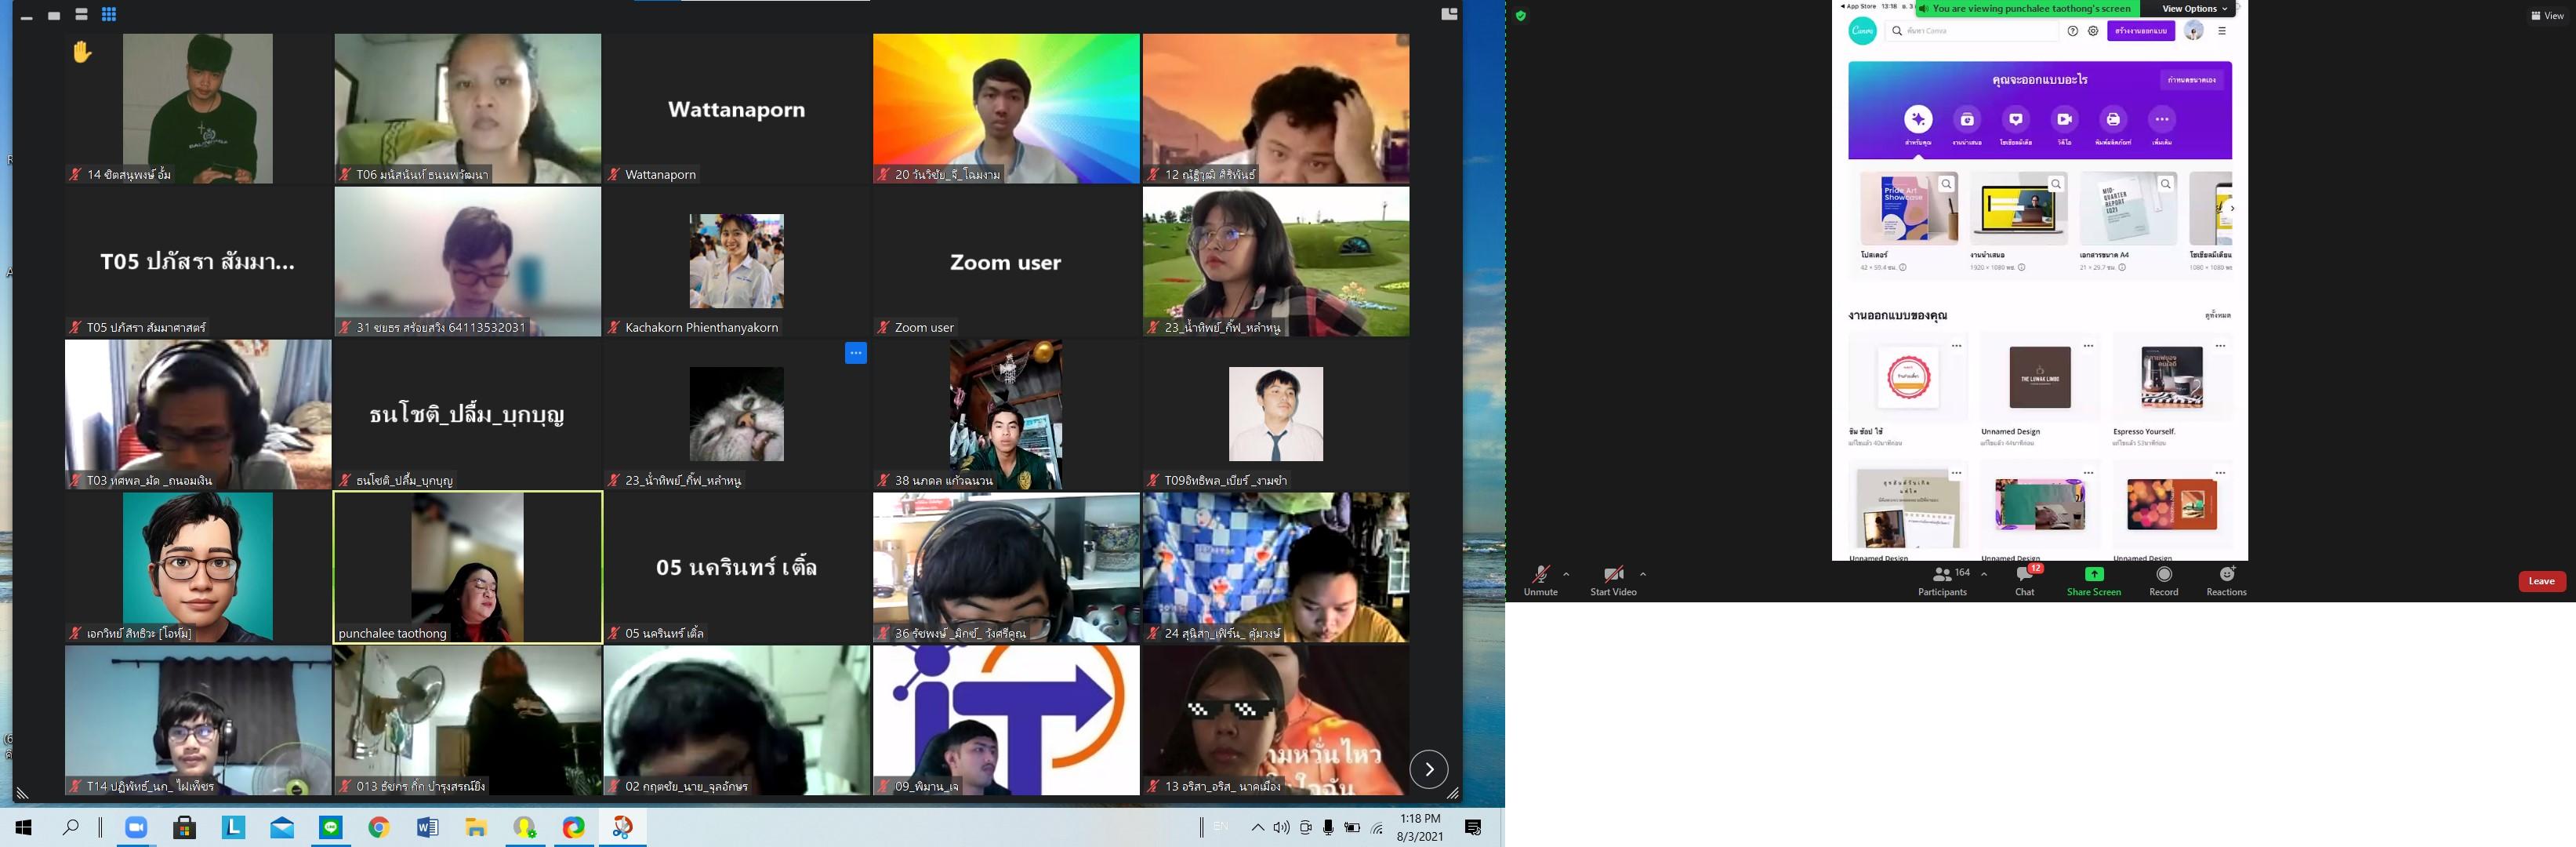Click the green Share Screen button

click(x=2094, y=581)
